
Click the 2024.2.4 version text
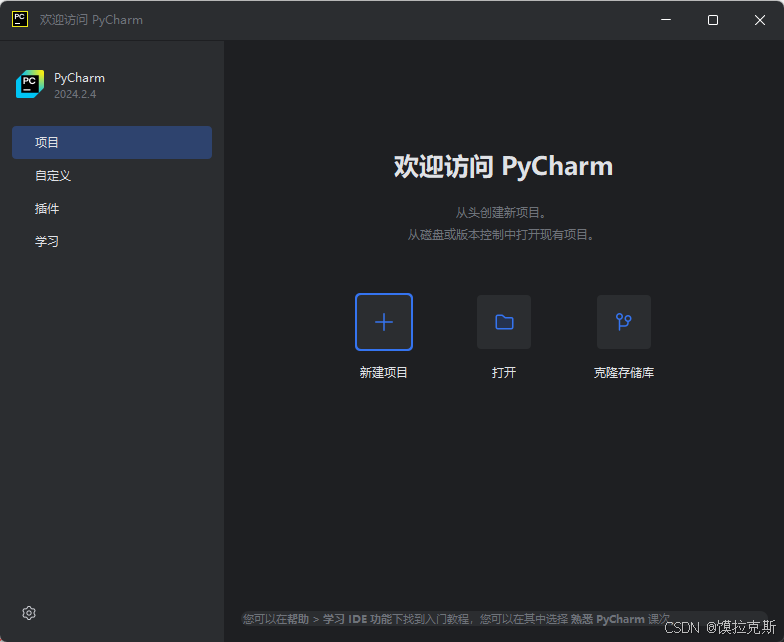point(75,94)
